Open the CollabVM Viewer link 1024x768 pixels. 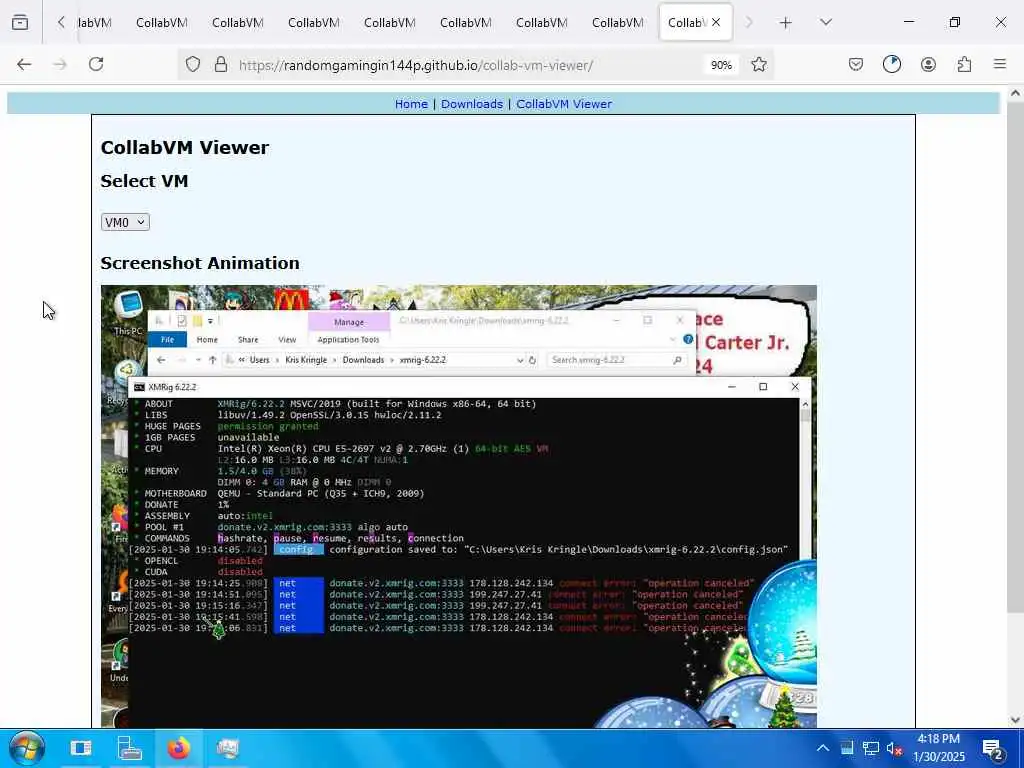coord(564,104)
